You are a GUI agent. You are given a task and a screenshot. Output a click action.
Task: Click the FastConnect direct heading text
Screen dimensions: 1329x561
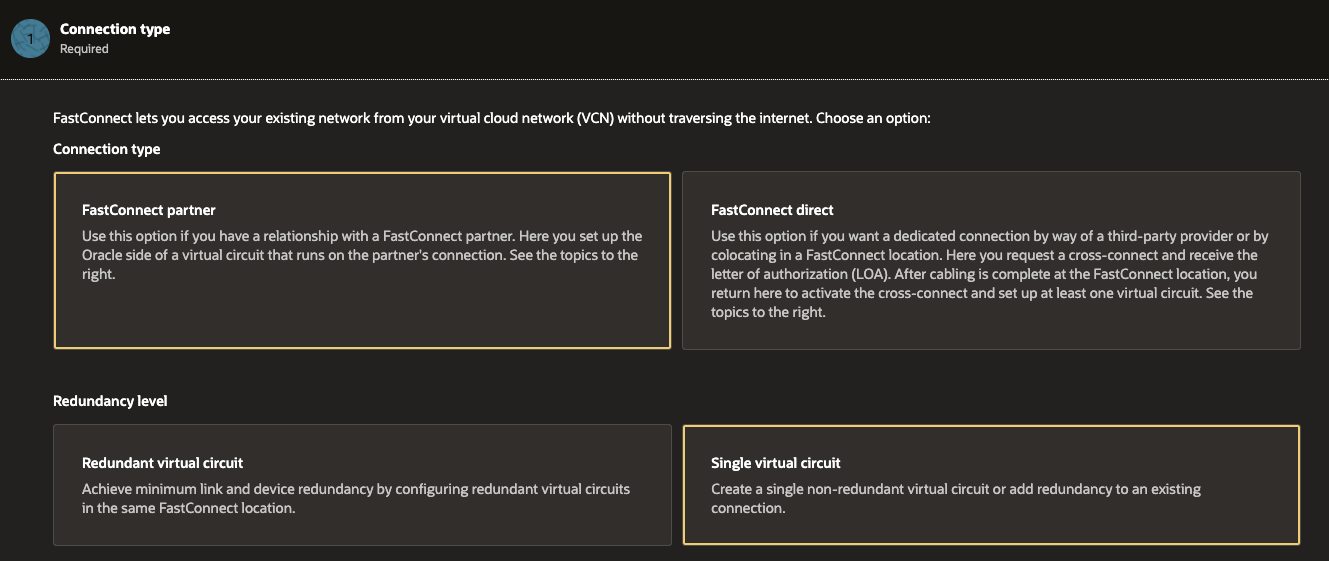click(772, 210)
